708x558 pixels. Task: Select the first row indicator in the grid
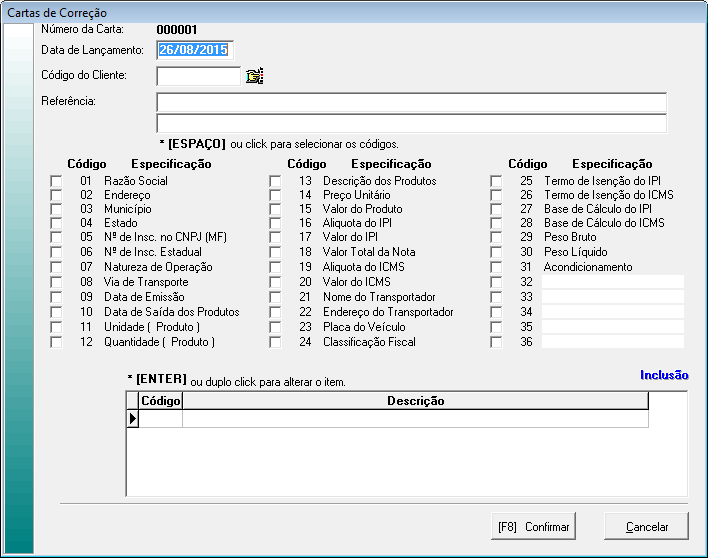pyautogui.click(x=132, y=419)
